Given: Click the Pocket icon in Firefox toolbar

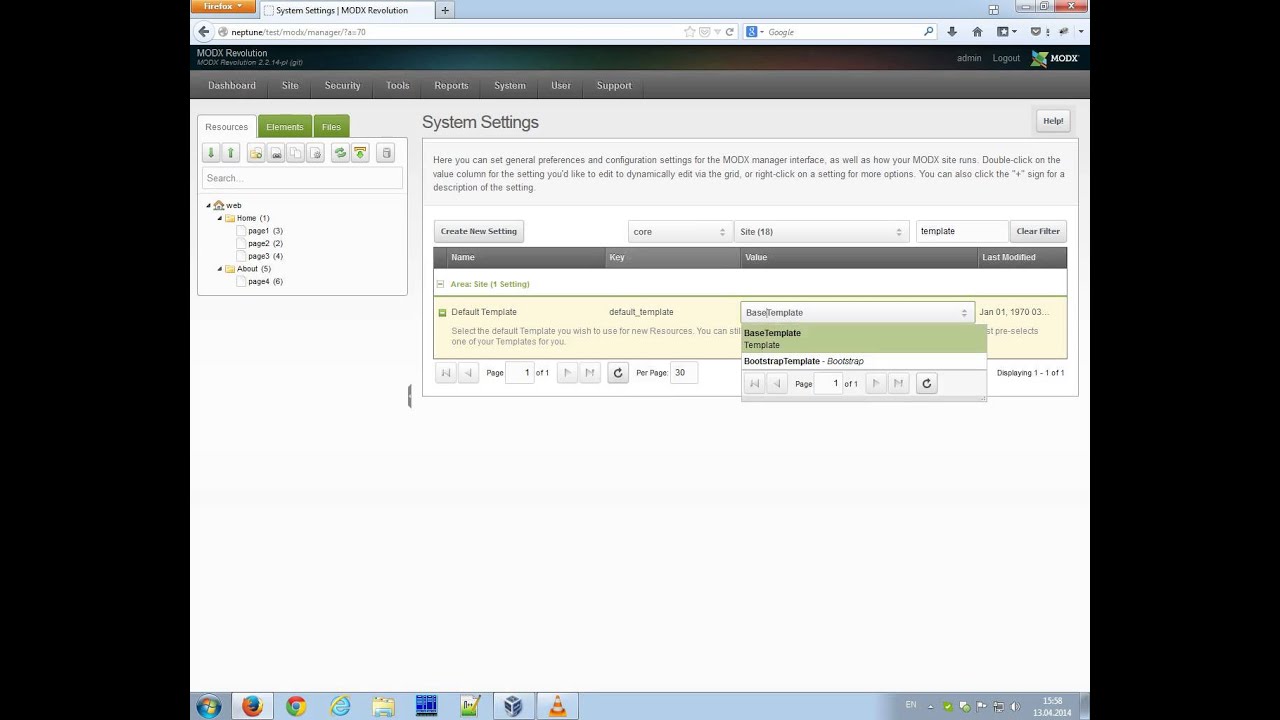Looking at the screenshot, I should tap(1036, 32).
